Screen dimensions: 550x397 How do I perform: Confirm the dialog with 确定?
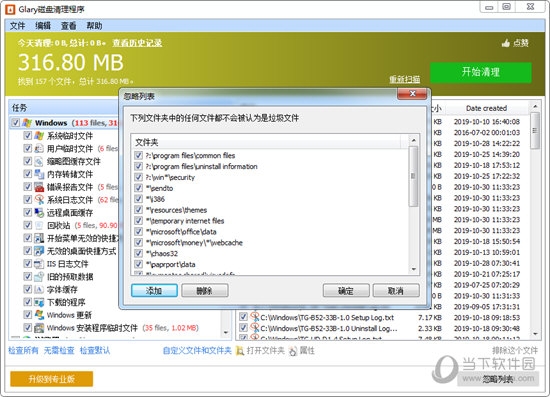346,291
